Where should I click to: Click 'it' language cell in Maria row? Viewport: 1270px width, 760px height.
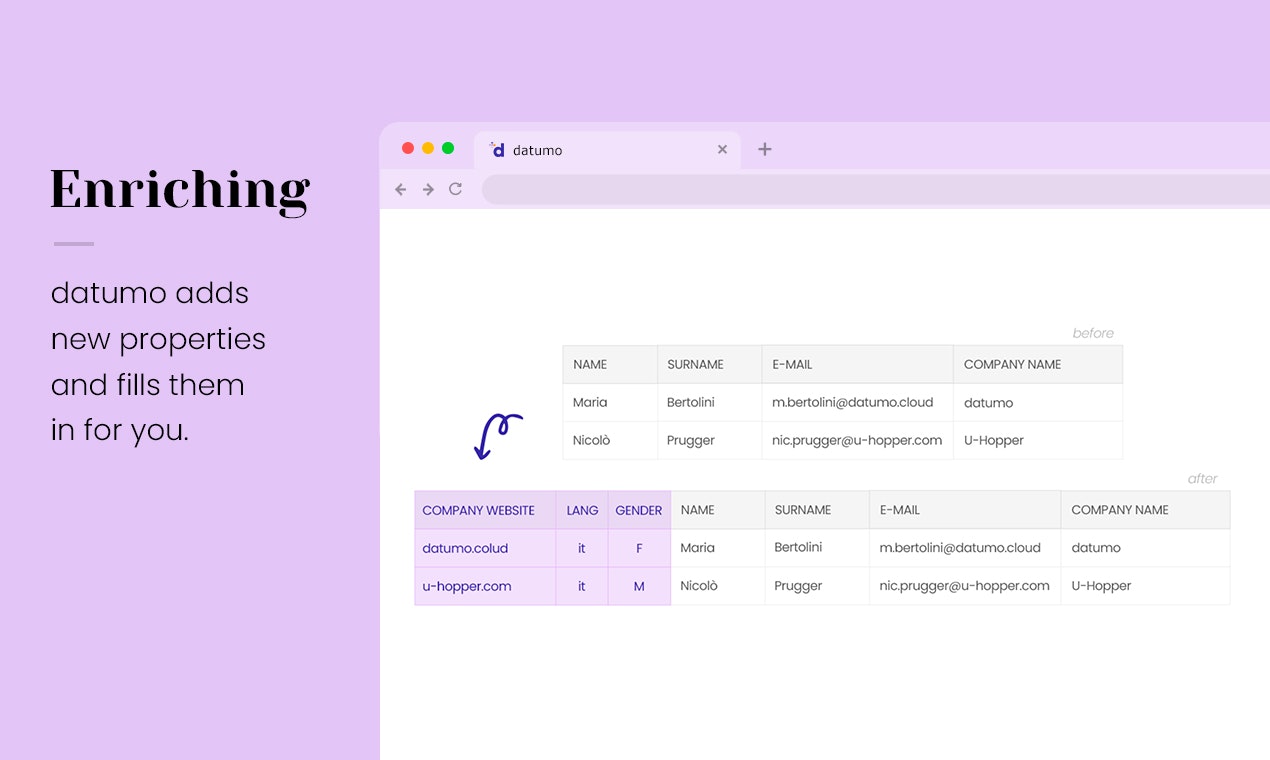tap(582, 548)
